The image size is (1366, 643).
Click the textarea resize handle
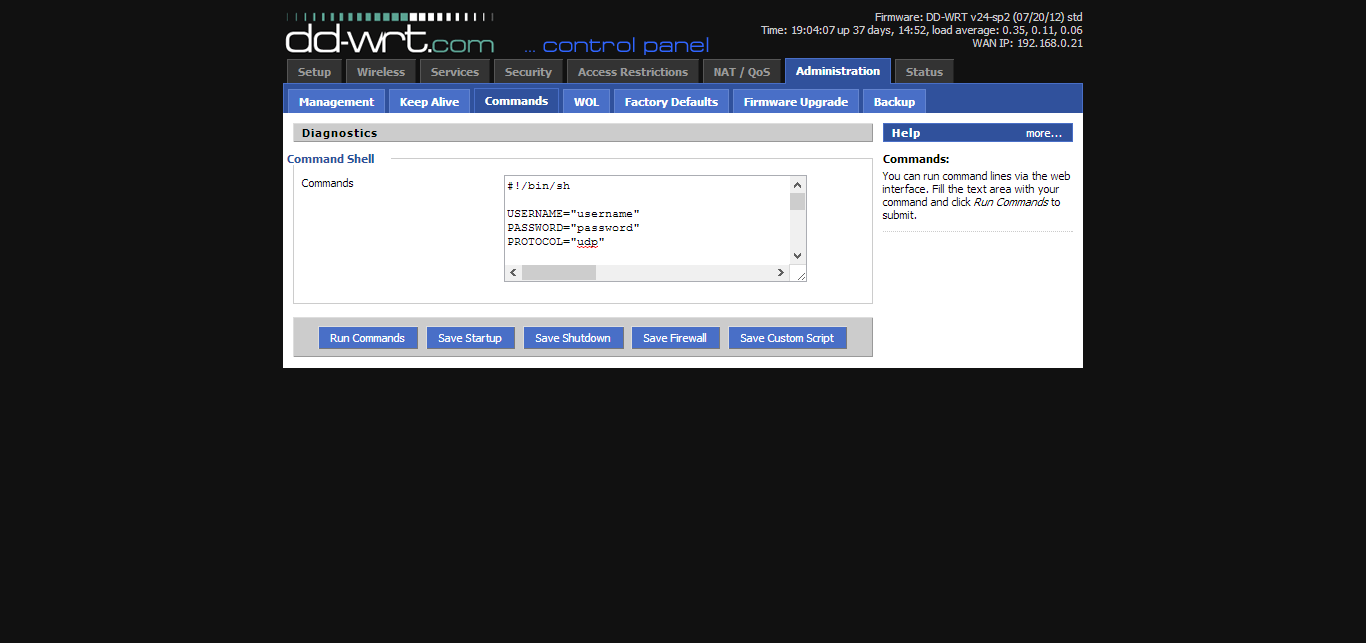tap(800, 275)
